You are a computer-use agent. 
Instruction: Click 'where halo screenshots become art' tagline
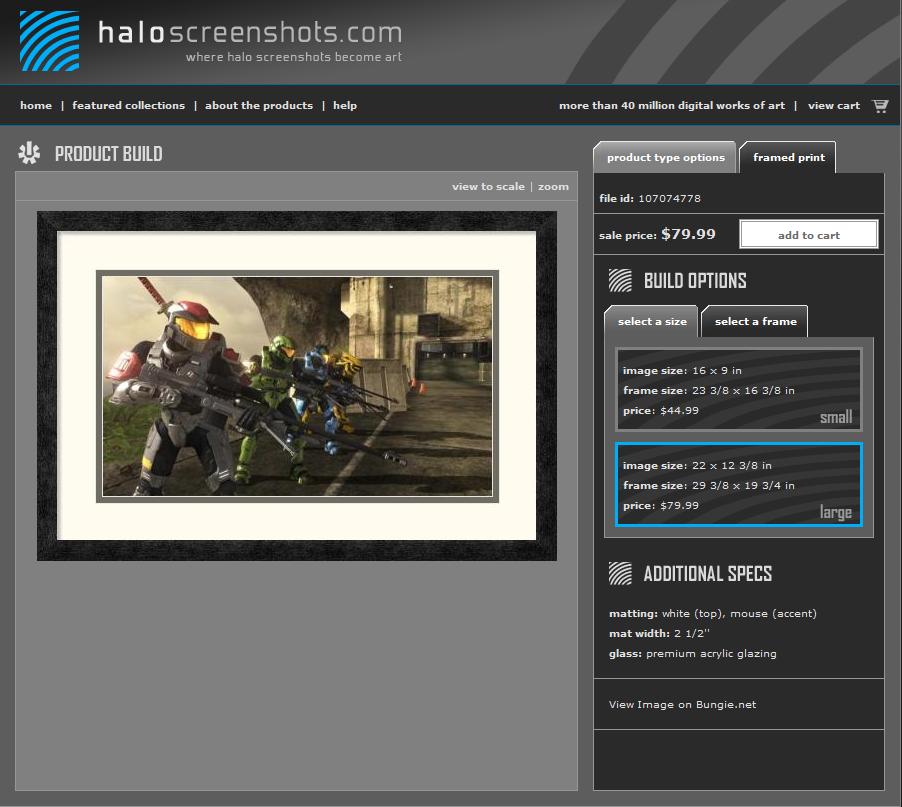(x=293, y=57)
